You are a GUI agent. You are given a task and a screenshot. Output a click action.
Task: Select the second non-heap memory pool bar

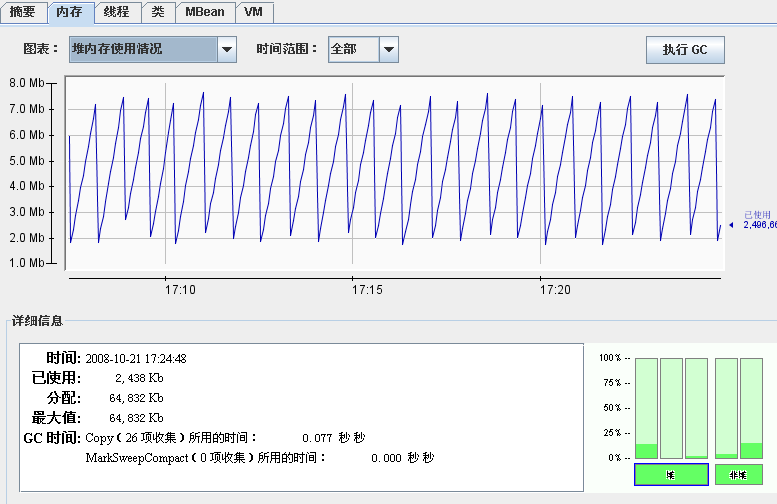(751, 408)
